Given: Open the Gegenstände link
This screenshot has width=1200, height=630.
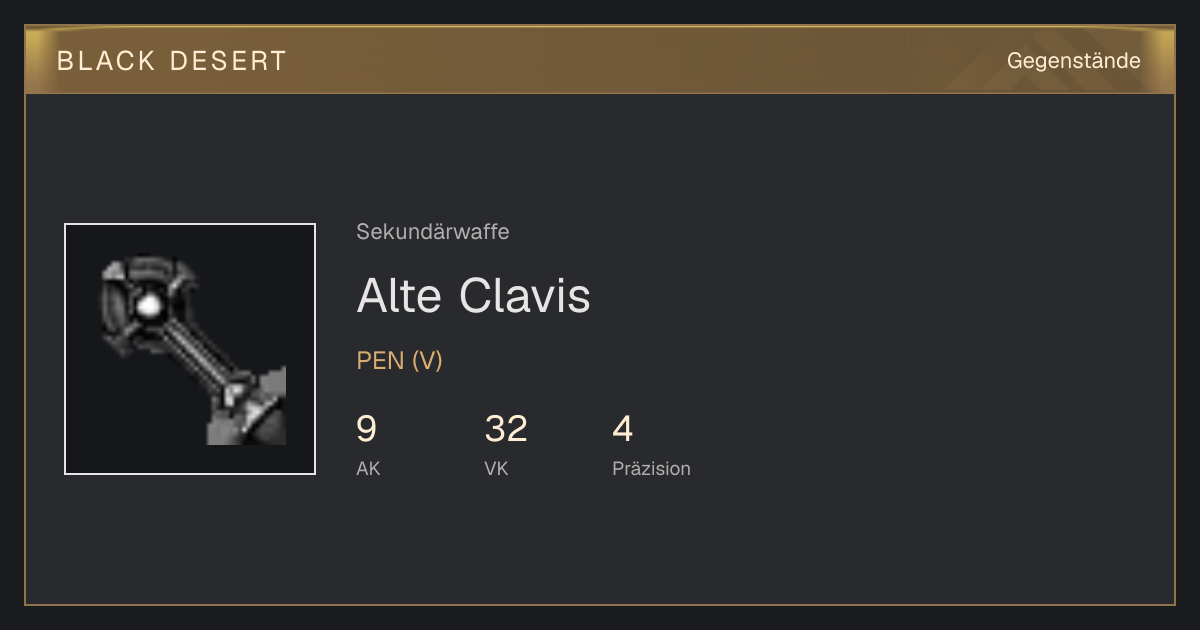Looking at the screenshot, I should coord(1073,61).
